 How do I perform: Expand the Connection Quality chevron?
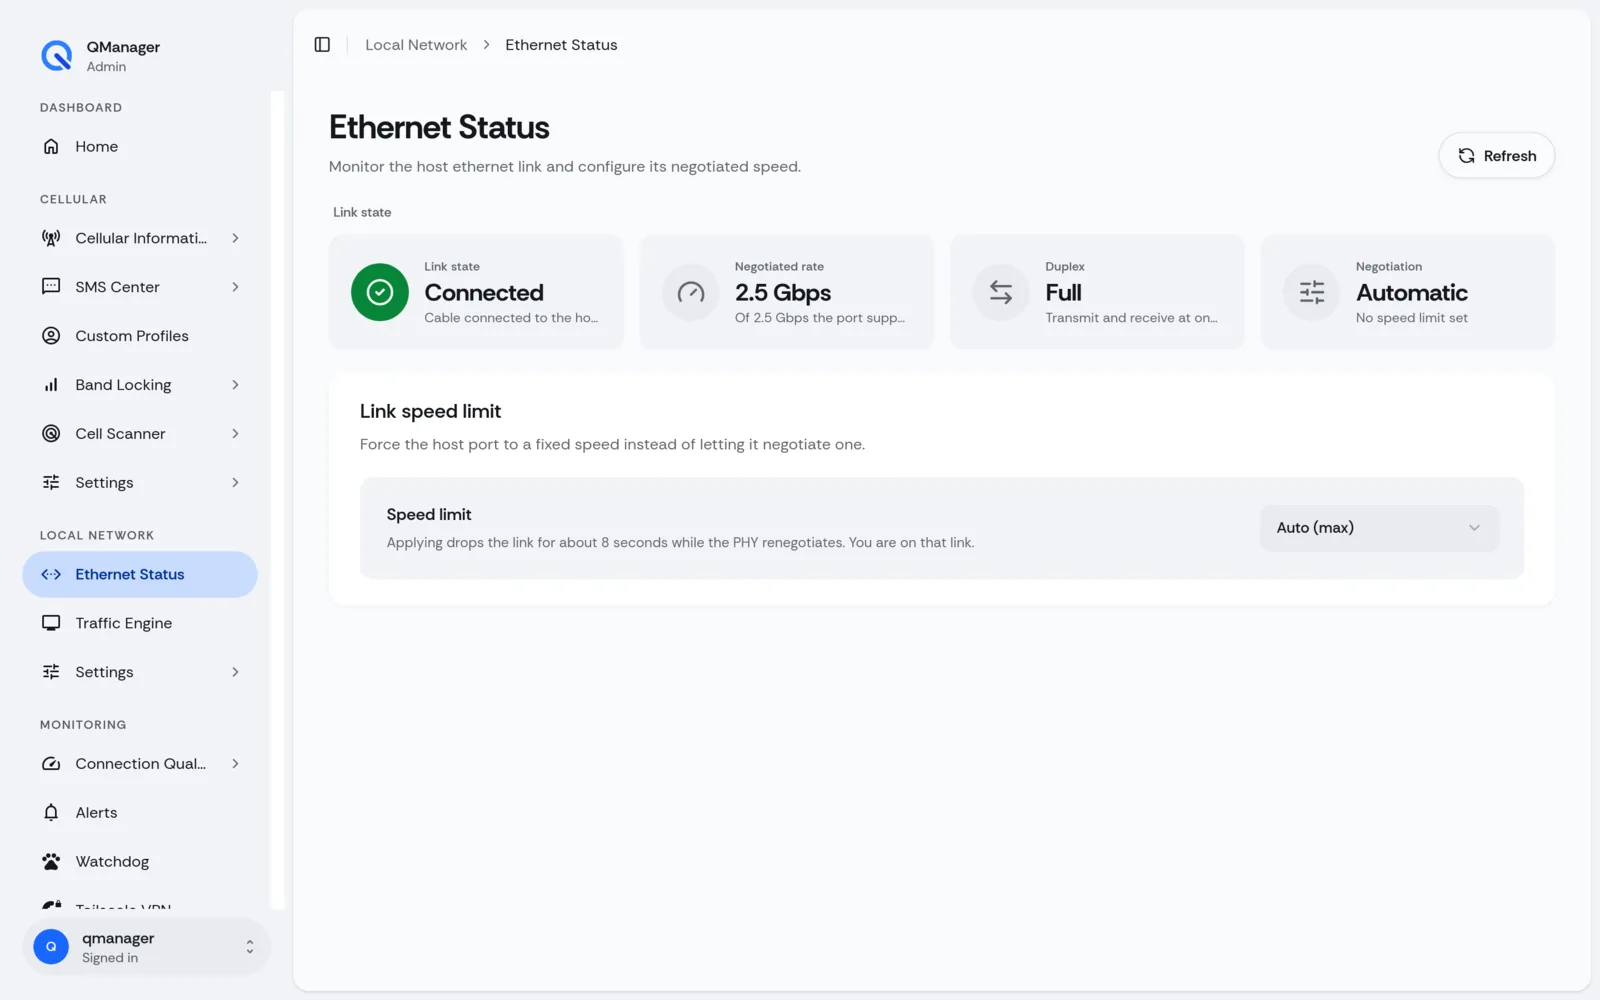coord(236,764)
